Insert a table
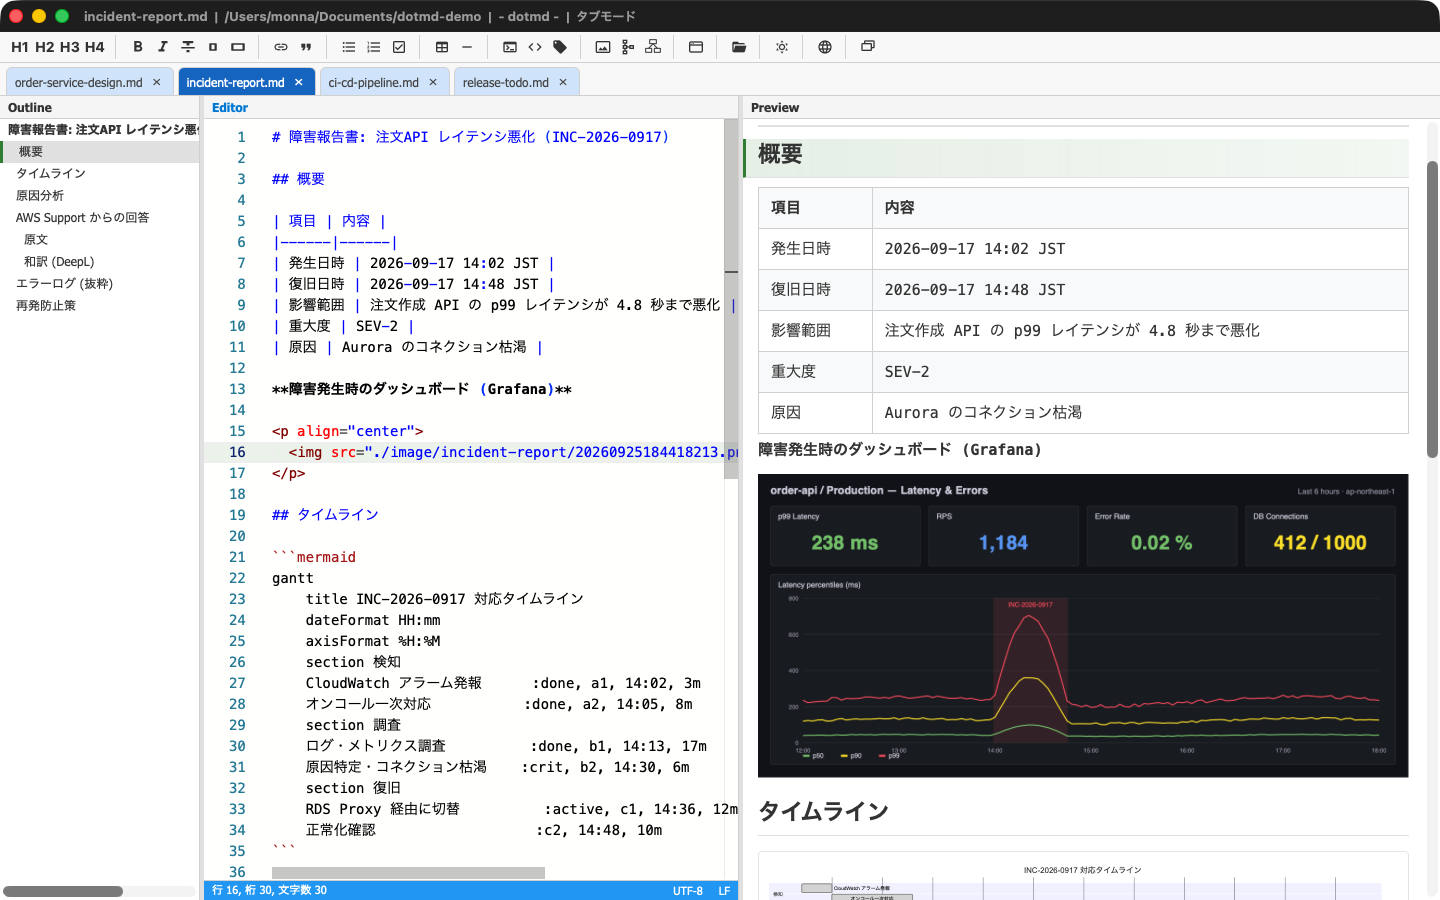The image size is (1440, 900). click(442, 47)
